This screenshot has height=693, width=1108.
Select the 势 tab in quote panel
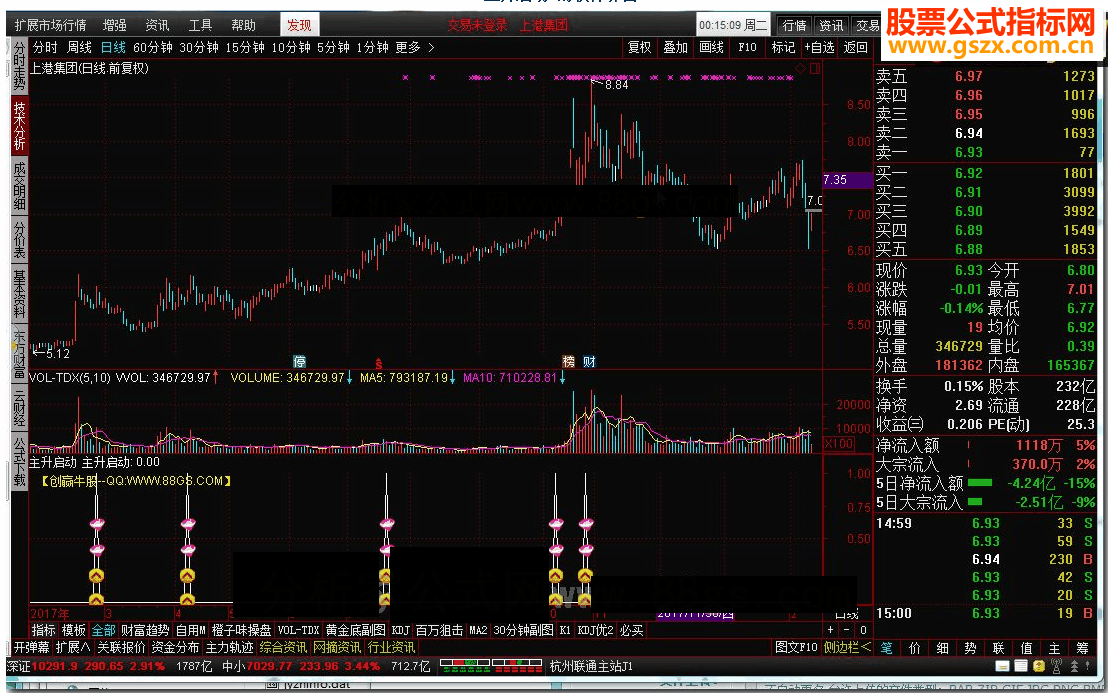[x=970, y=648]
